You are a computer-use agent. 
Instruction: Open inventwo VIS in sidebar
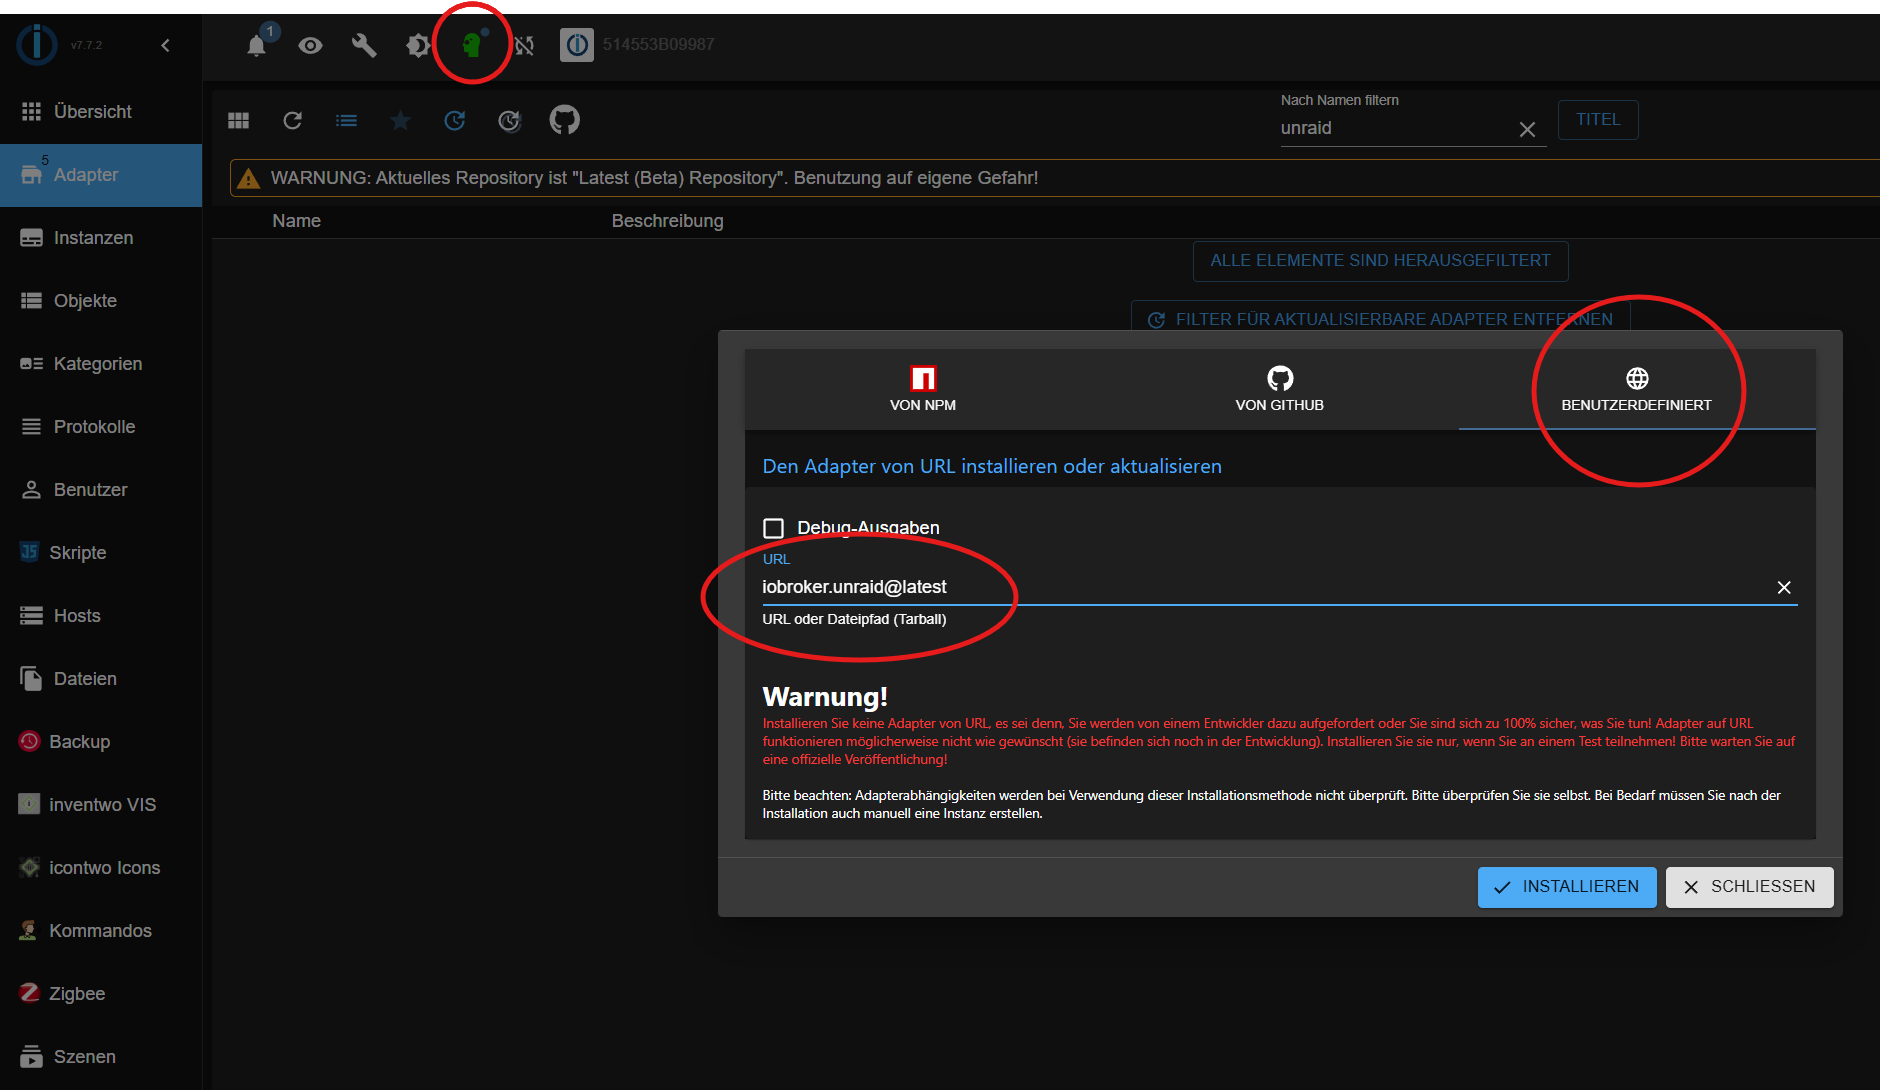coord(101,805)
